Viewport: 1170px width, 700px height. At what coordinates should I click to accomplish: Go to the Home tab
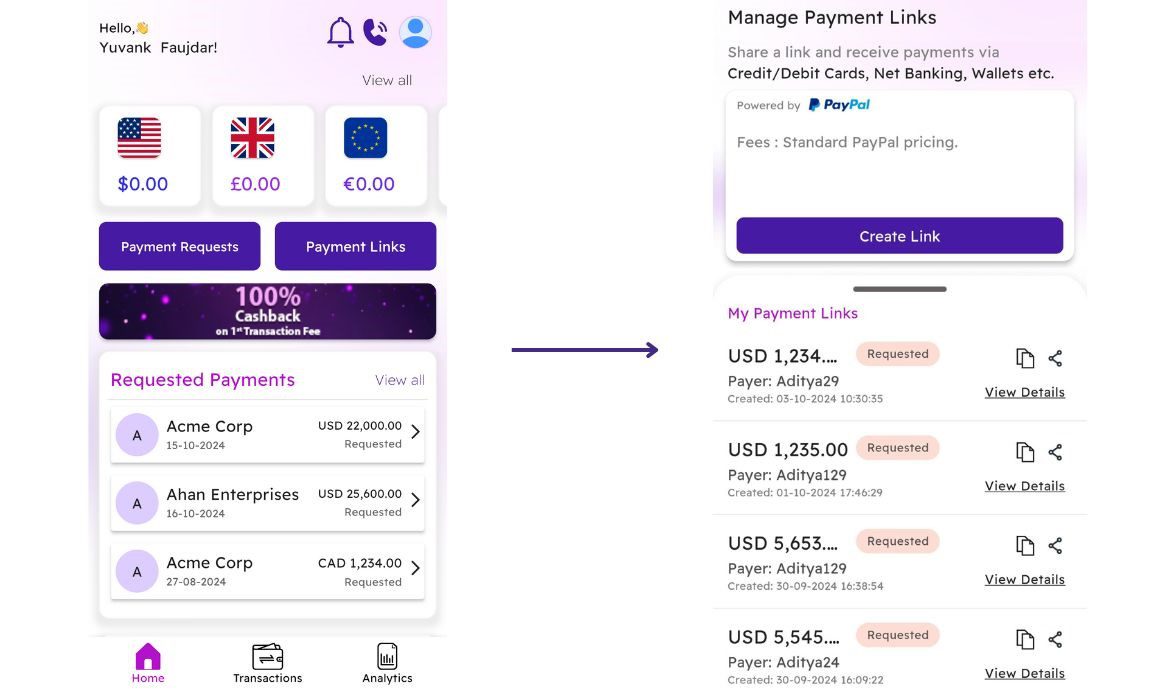click(x=148, y=663)
